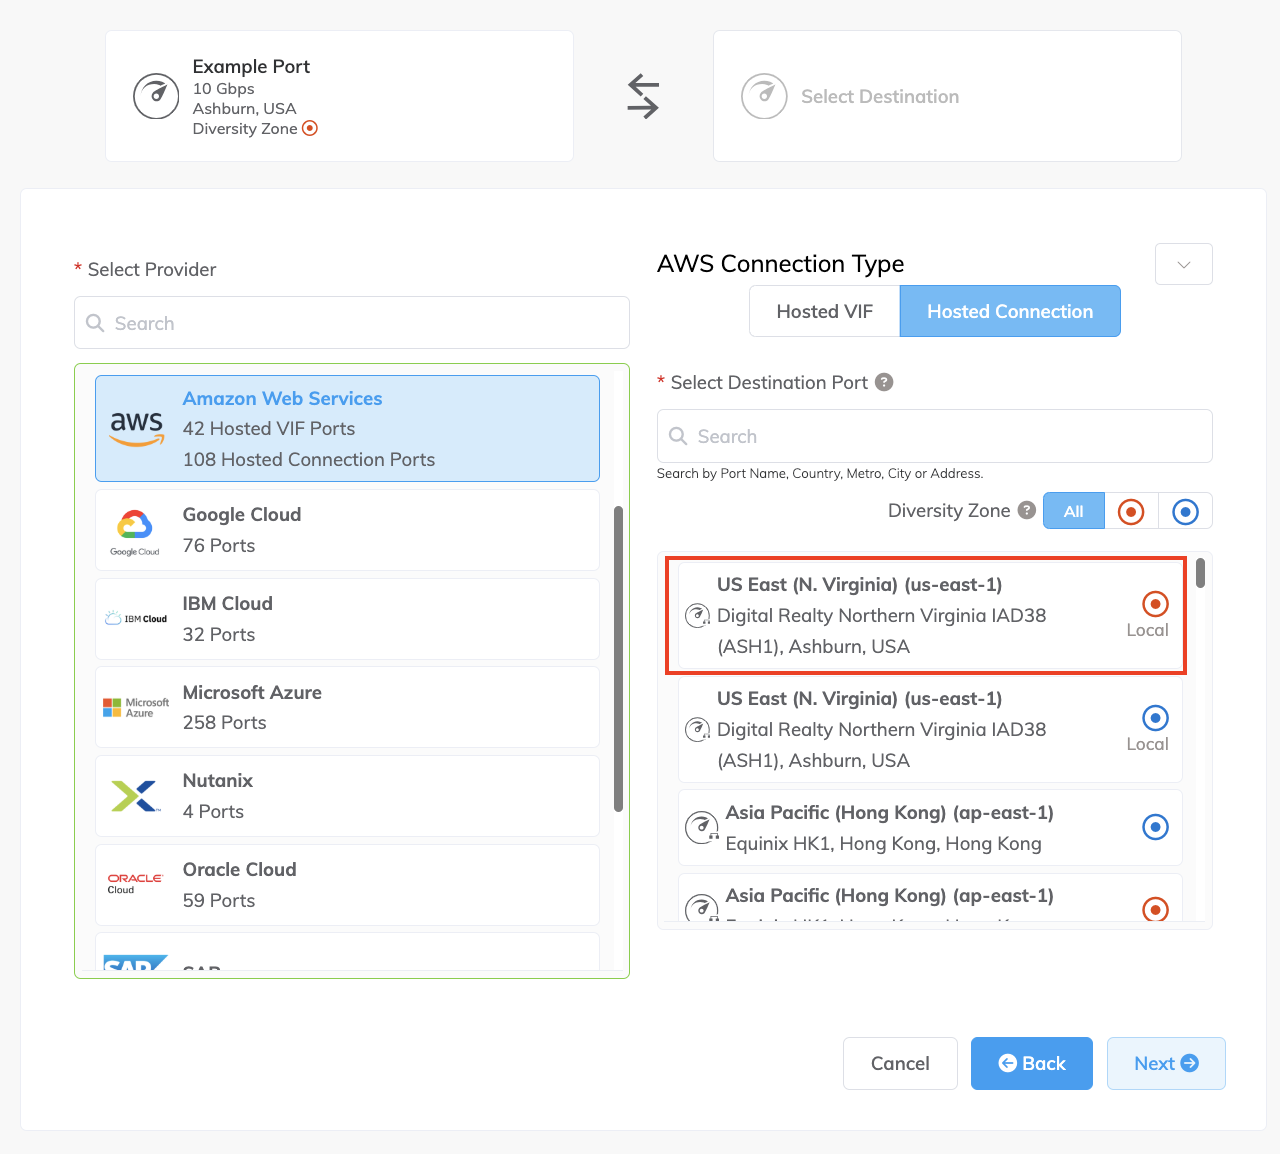Click the Select Destination gauge icon
Viewport: 1280px width, 1154px height.
coord(764,96)
